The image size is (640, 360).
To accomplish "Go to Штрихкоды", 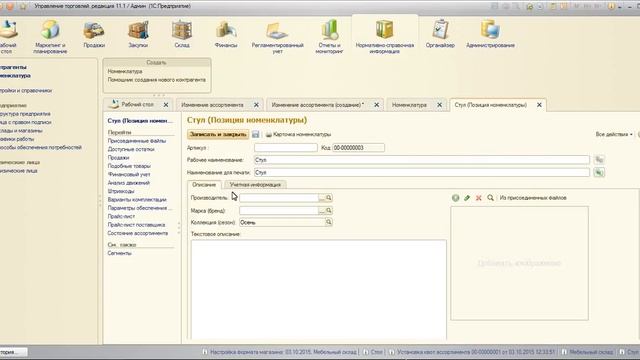I will (121, 191).
